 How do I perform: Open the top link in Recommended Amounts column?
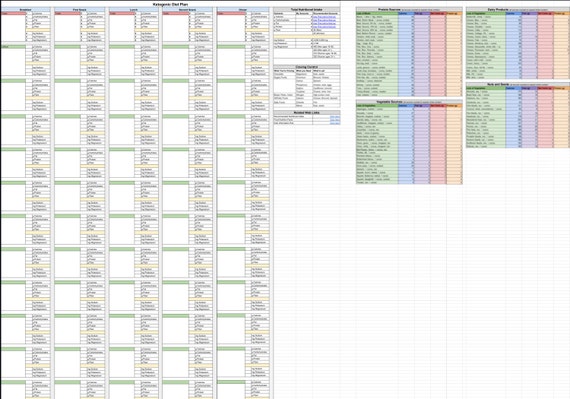coord(324,17)
